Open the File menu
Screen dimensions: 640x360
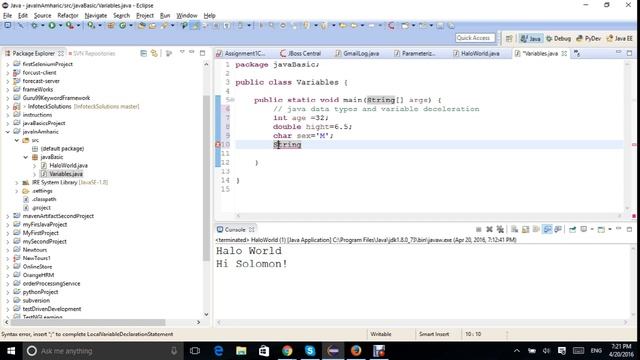[x=7, y=16]
